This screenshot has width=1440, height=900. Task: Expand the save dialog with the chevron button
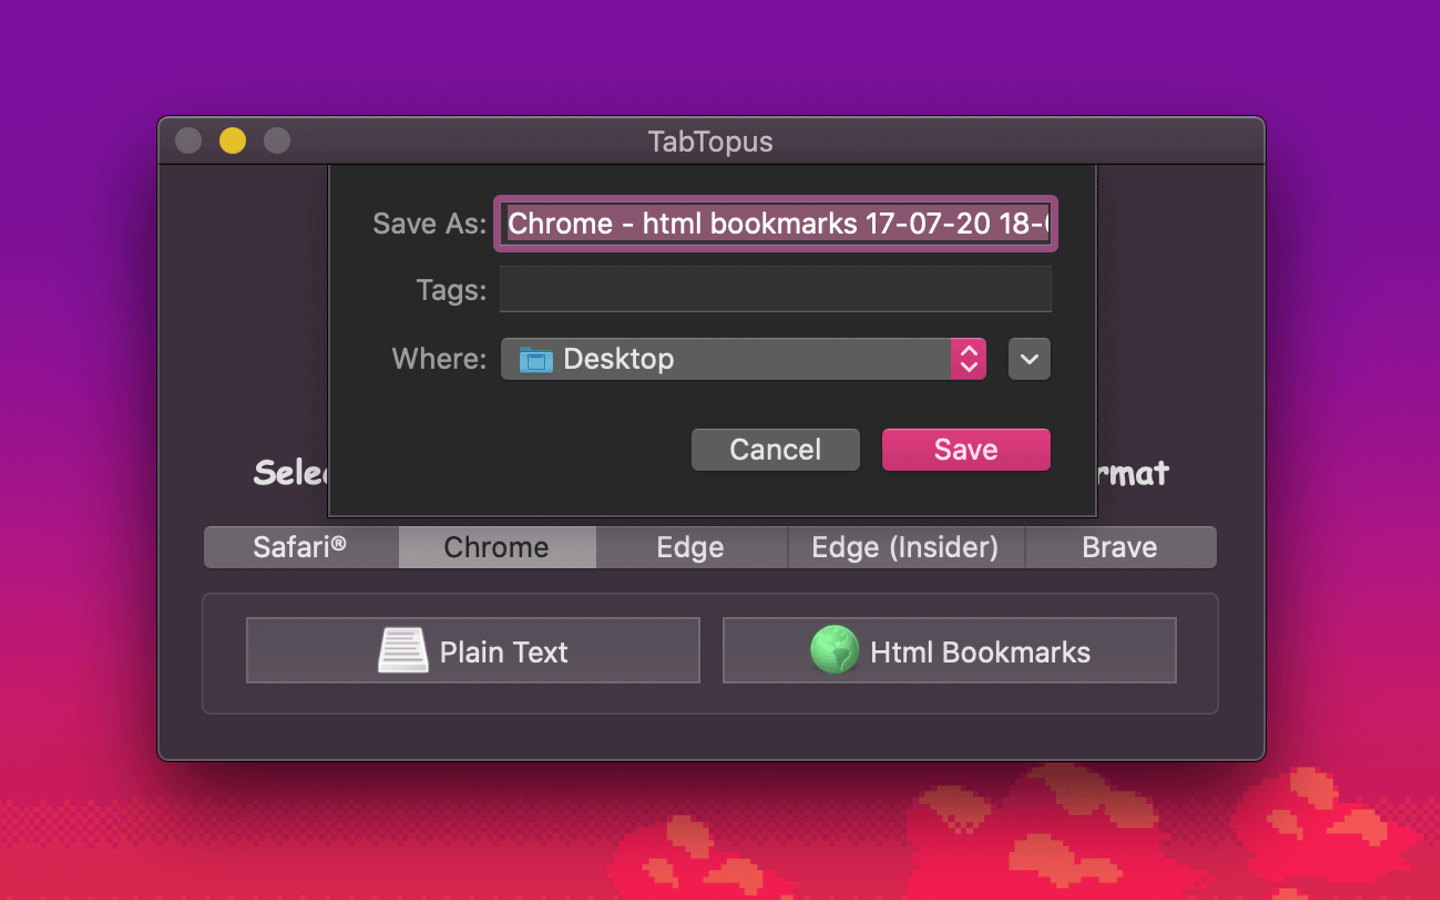pyautogui.click(x=1029, y=360)
